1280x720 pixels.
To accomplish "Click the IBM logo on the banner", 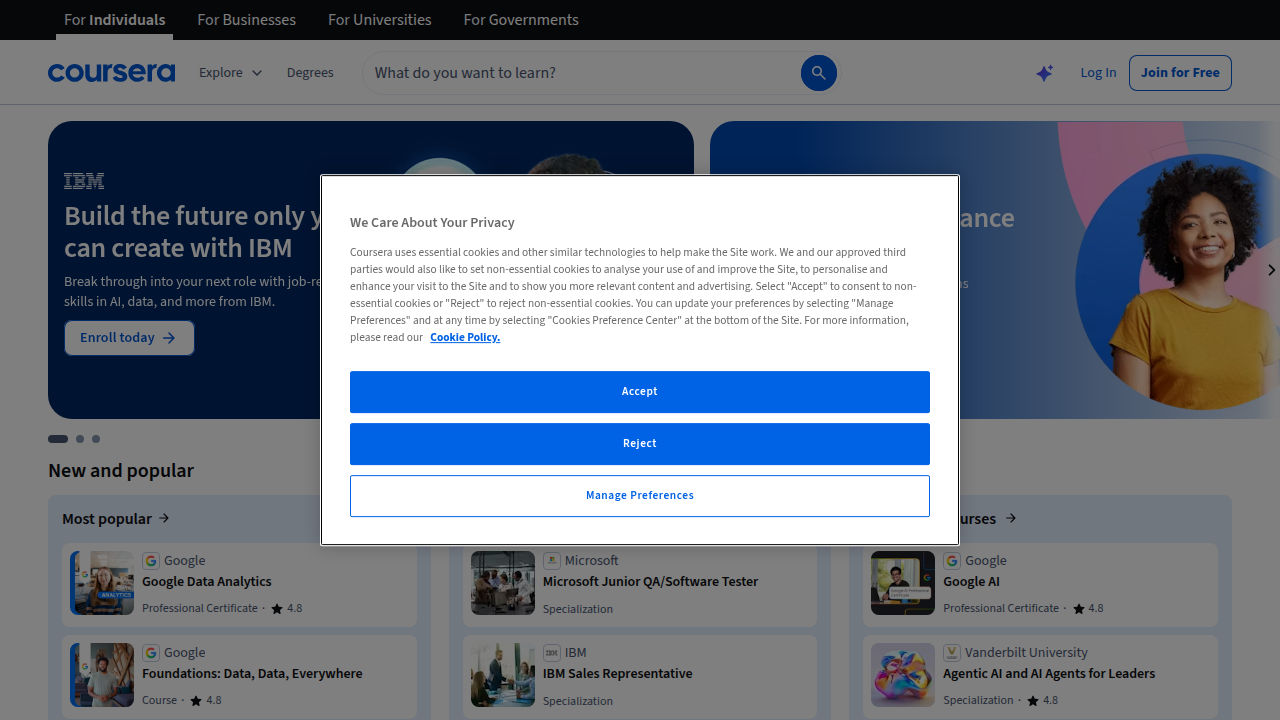I will [x=84, y=181].
